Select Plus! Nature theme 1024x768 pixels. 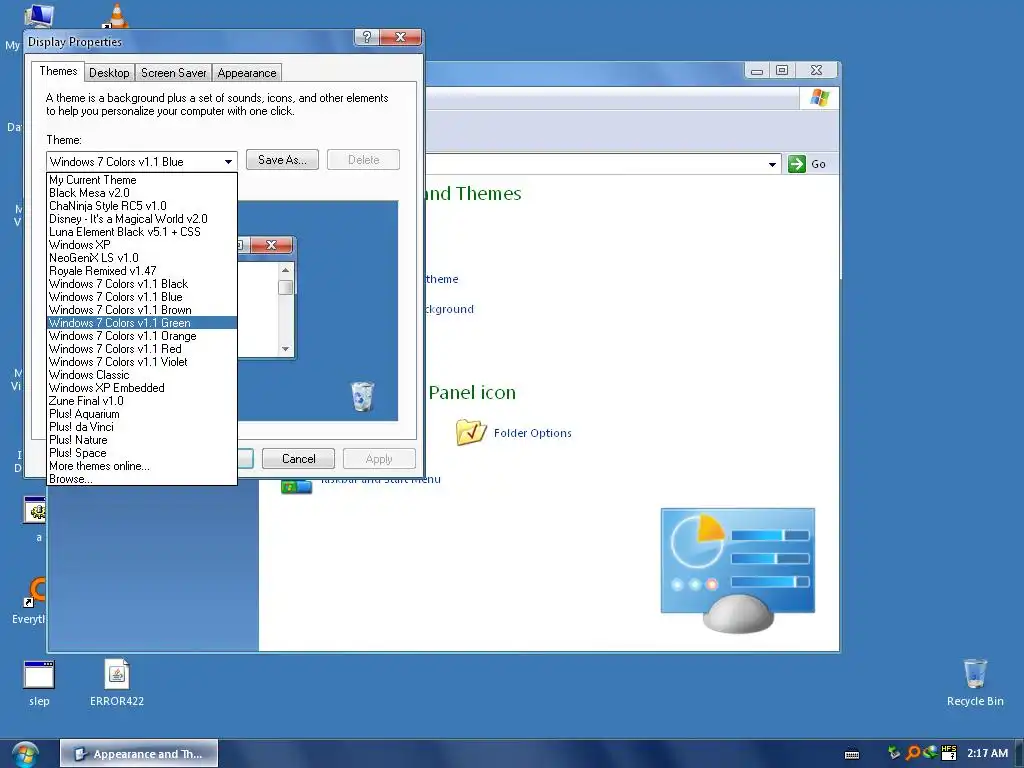pyautogui.click(x=142, y=440)
